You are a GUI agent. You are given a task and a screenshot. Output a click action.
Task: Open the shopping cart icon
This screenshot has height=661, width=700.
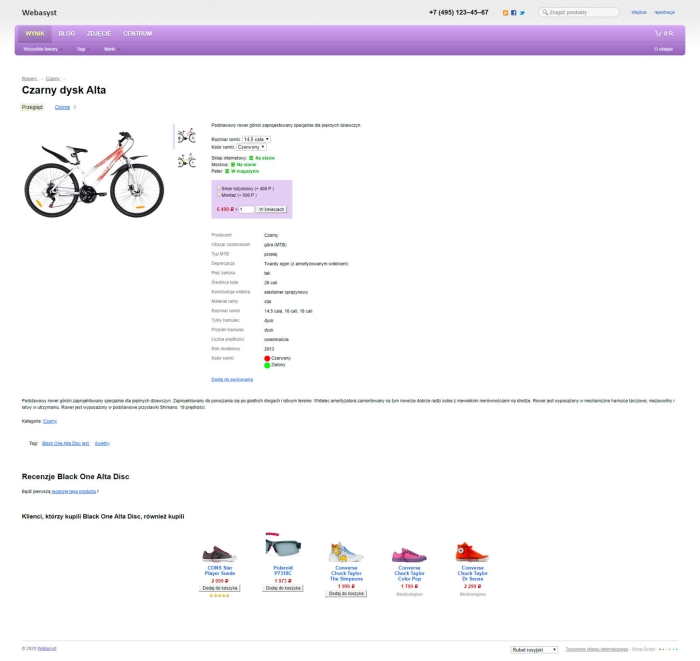657,33
